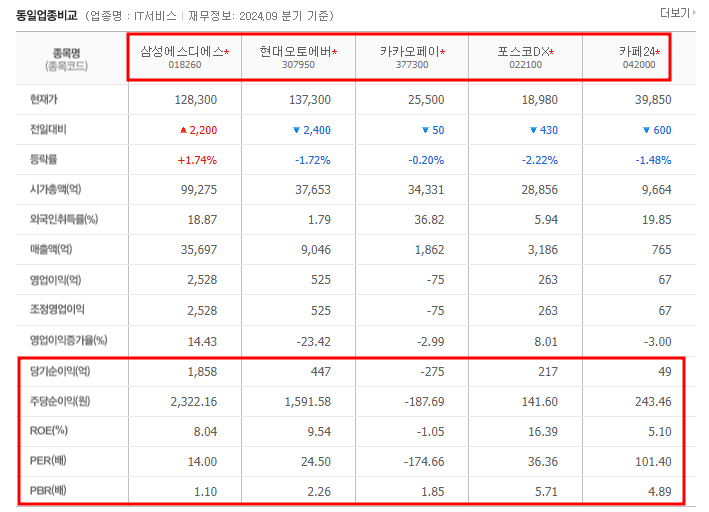The image size is (709, 512).
Task: Click the 9.54 ROE value
Action: (319, 432)
